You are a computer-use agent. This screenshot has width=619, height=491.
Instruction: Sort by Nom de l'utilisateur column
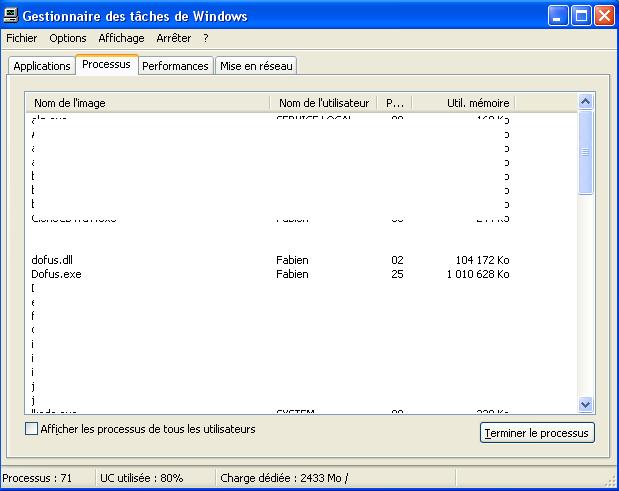pyautogui.click(x=323, y=103)
